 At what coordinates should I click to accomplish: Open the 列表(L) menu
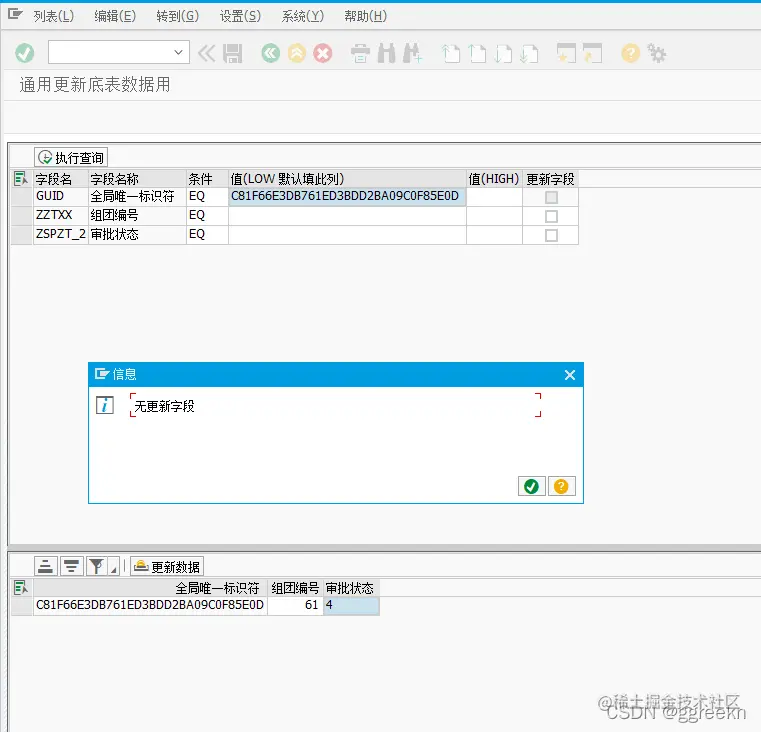click(x=53, y=17)
